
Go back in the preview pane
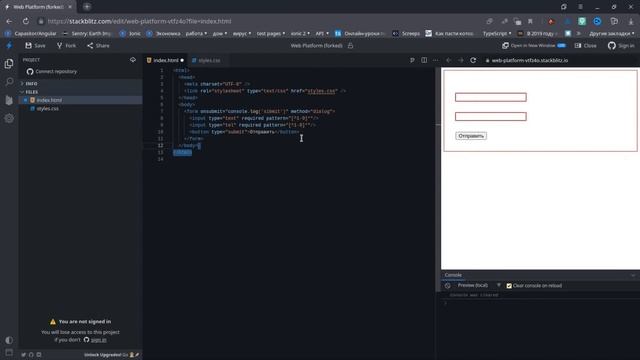449,60
